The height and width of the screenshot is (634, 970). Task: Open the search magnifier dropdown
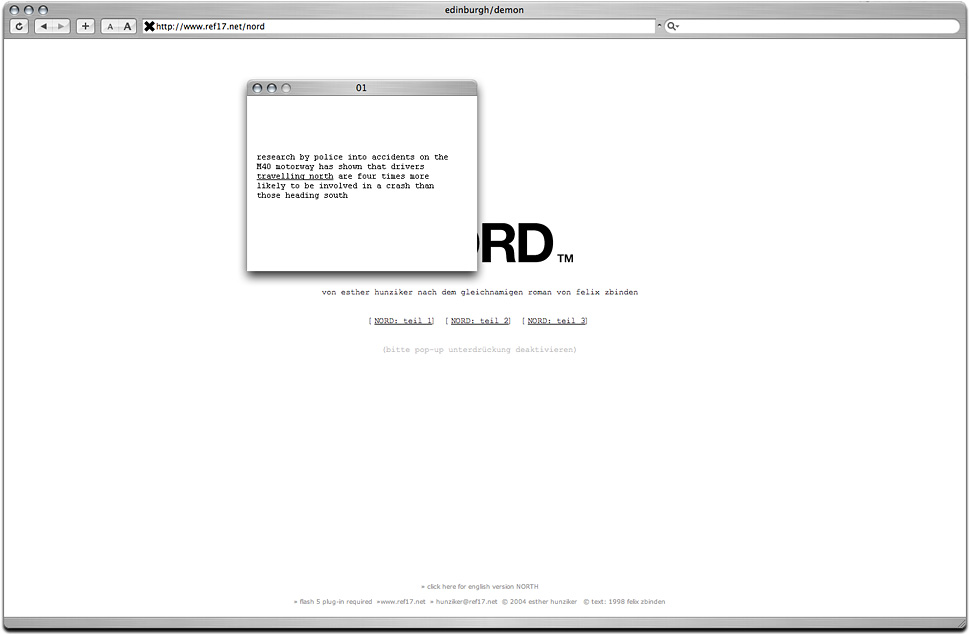point(673,26)
